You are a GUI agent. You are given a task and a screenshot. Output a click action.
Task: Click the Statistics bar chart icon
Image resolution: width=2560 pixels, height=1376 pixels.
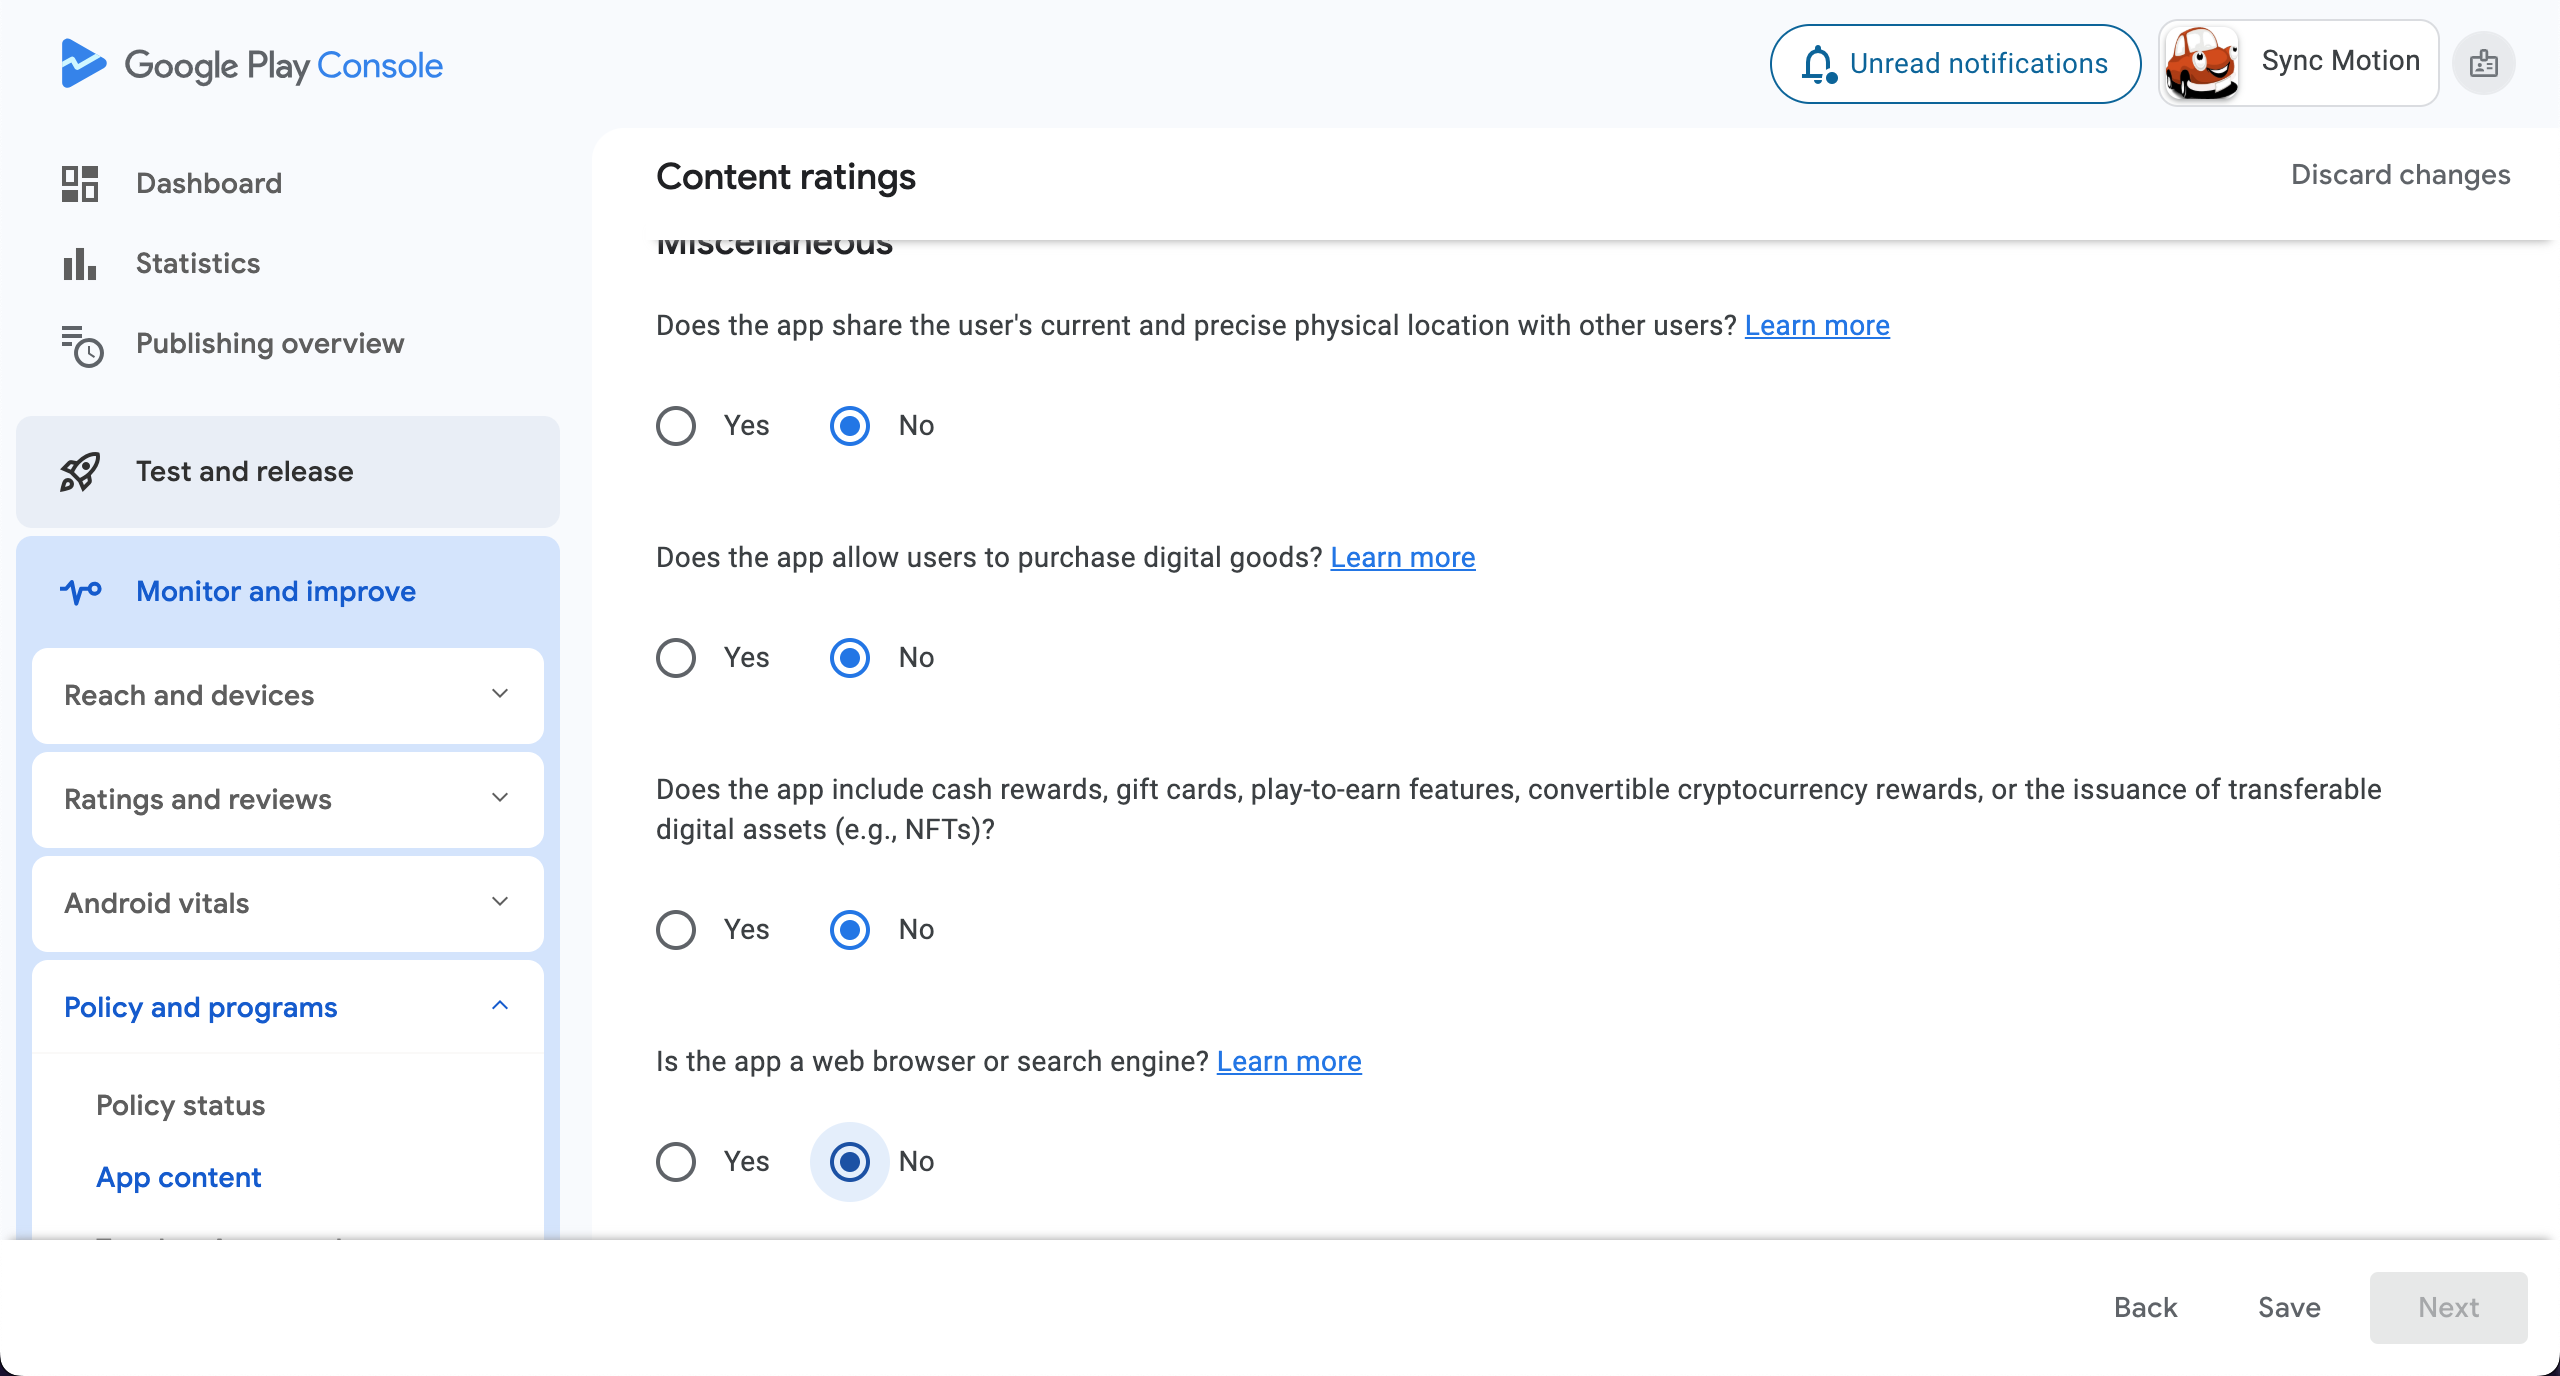80,264
